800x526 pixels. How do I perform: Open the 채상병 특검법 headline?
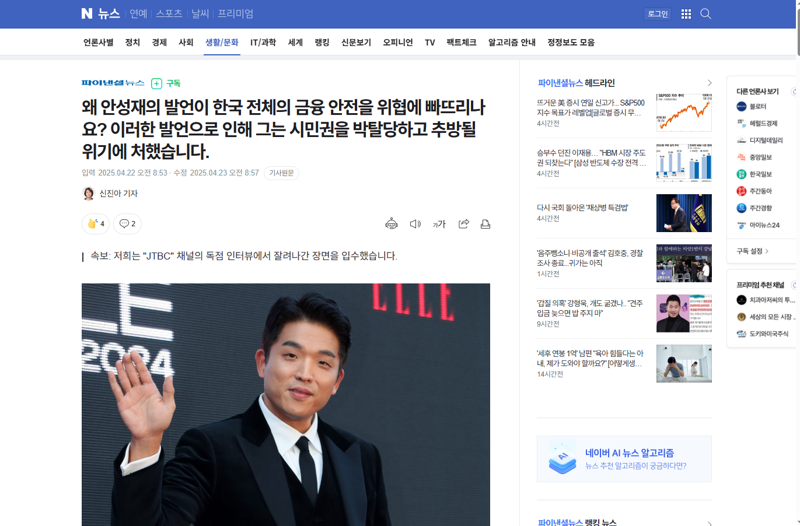tap(582, 208)
